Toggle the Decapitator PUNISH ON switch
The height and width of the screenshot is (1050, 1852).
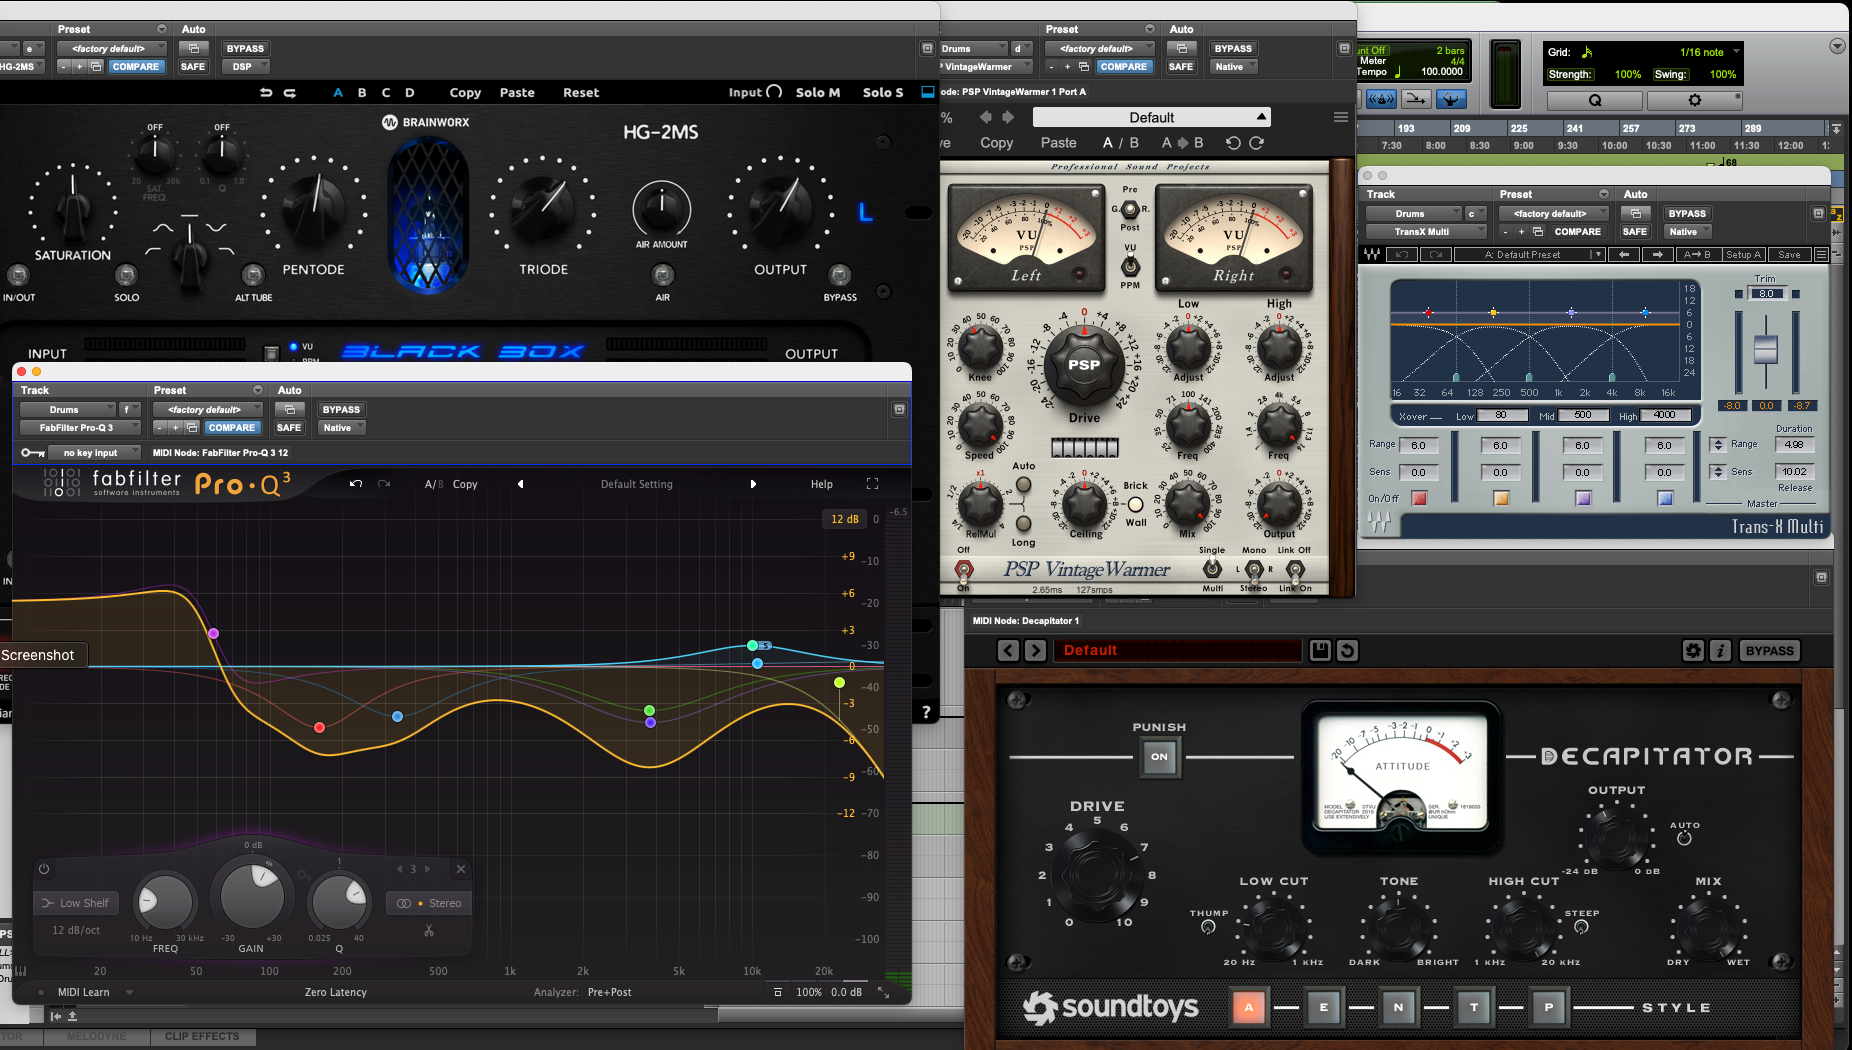(1159, 756)
